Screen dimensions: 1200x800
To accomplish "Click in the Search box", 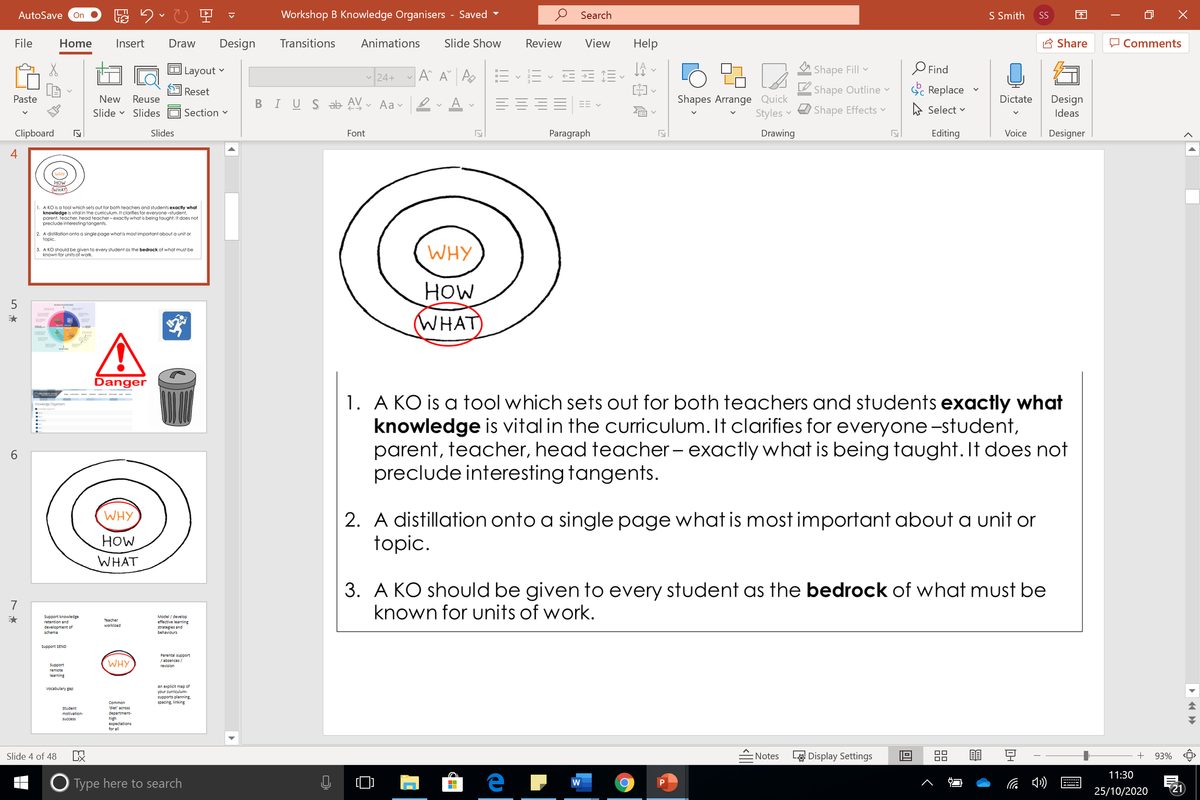I will (698, 15).
